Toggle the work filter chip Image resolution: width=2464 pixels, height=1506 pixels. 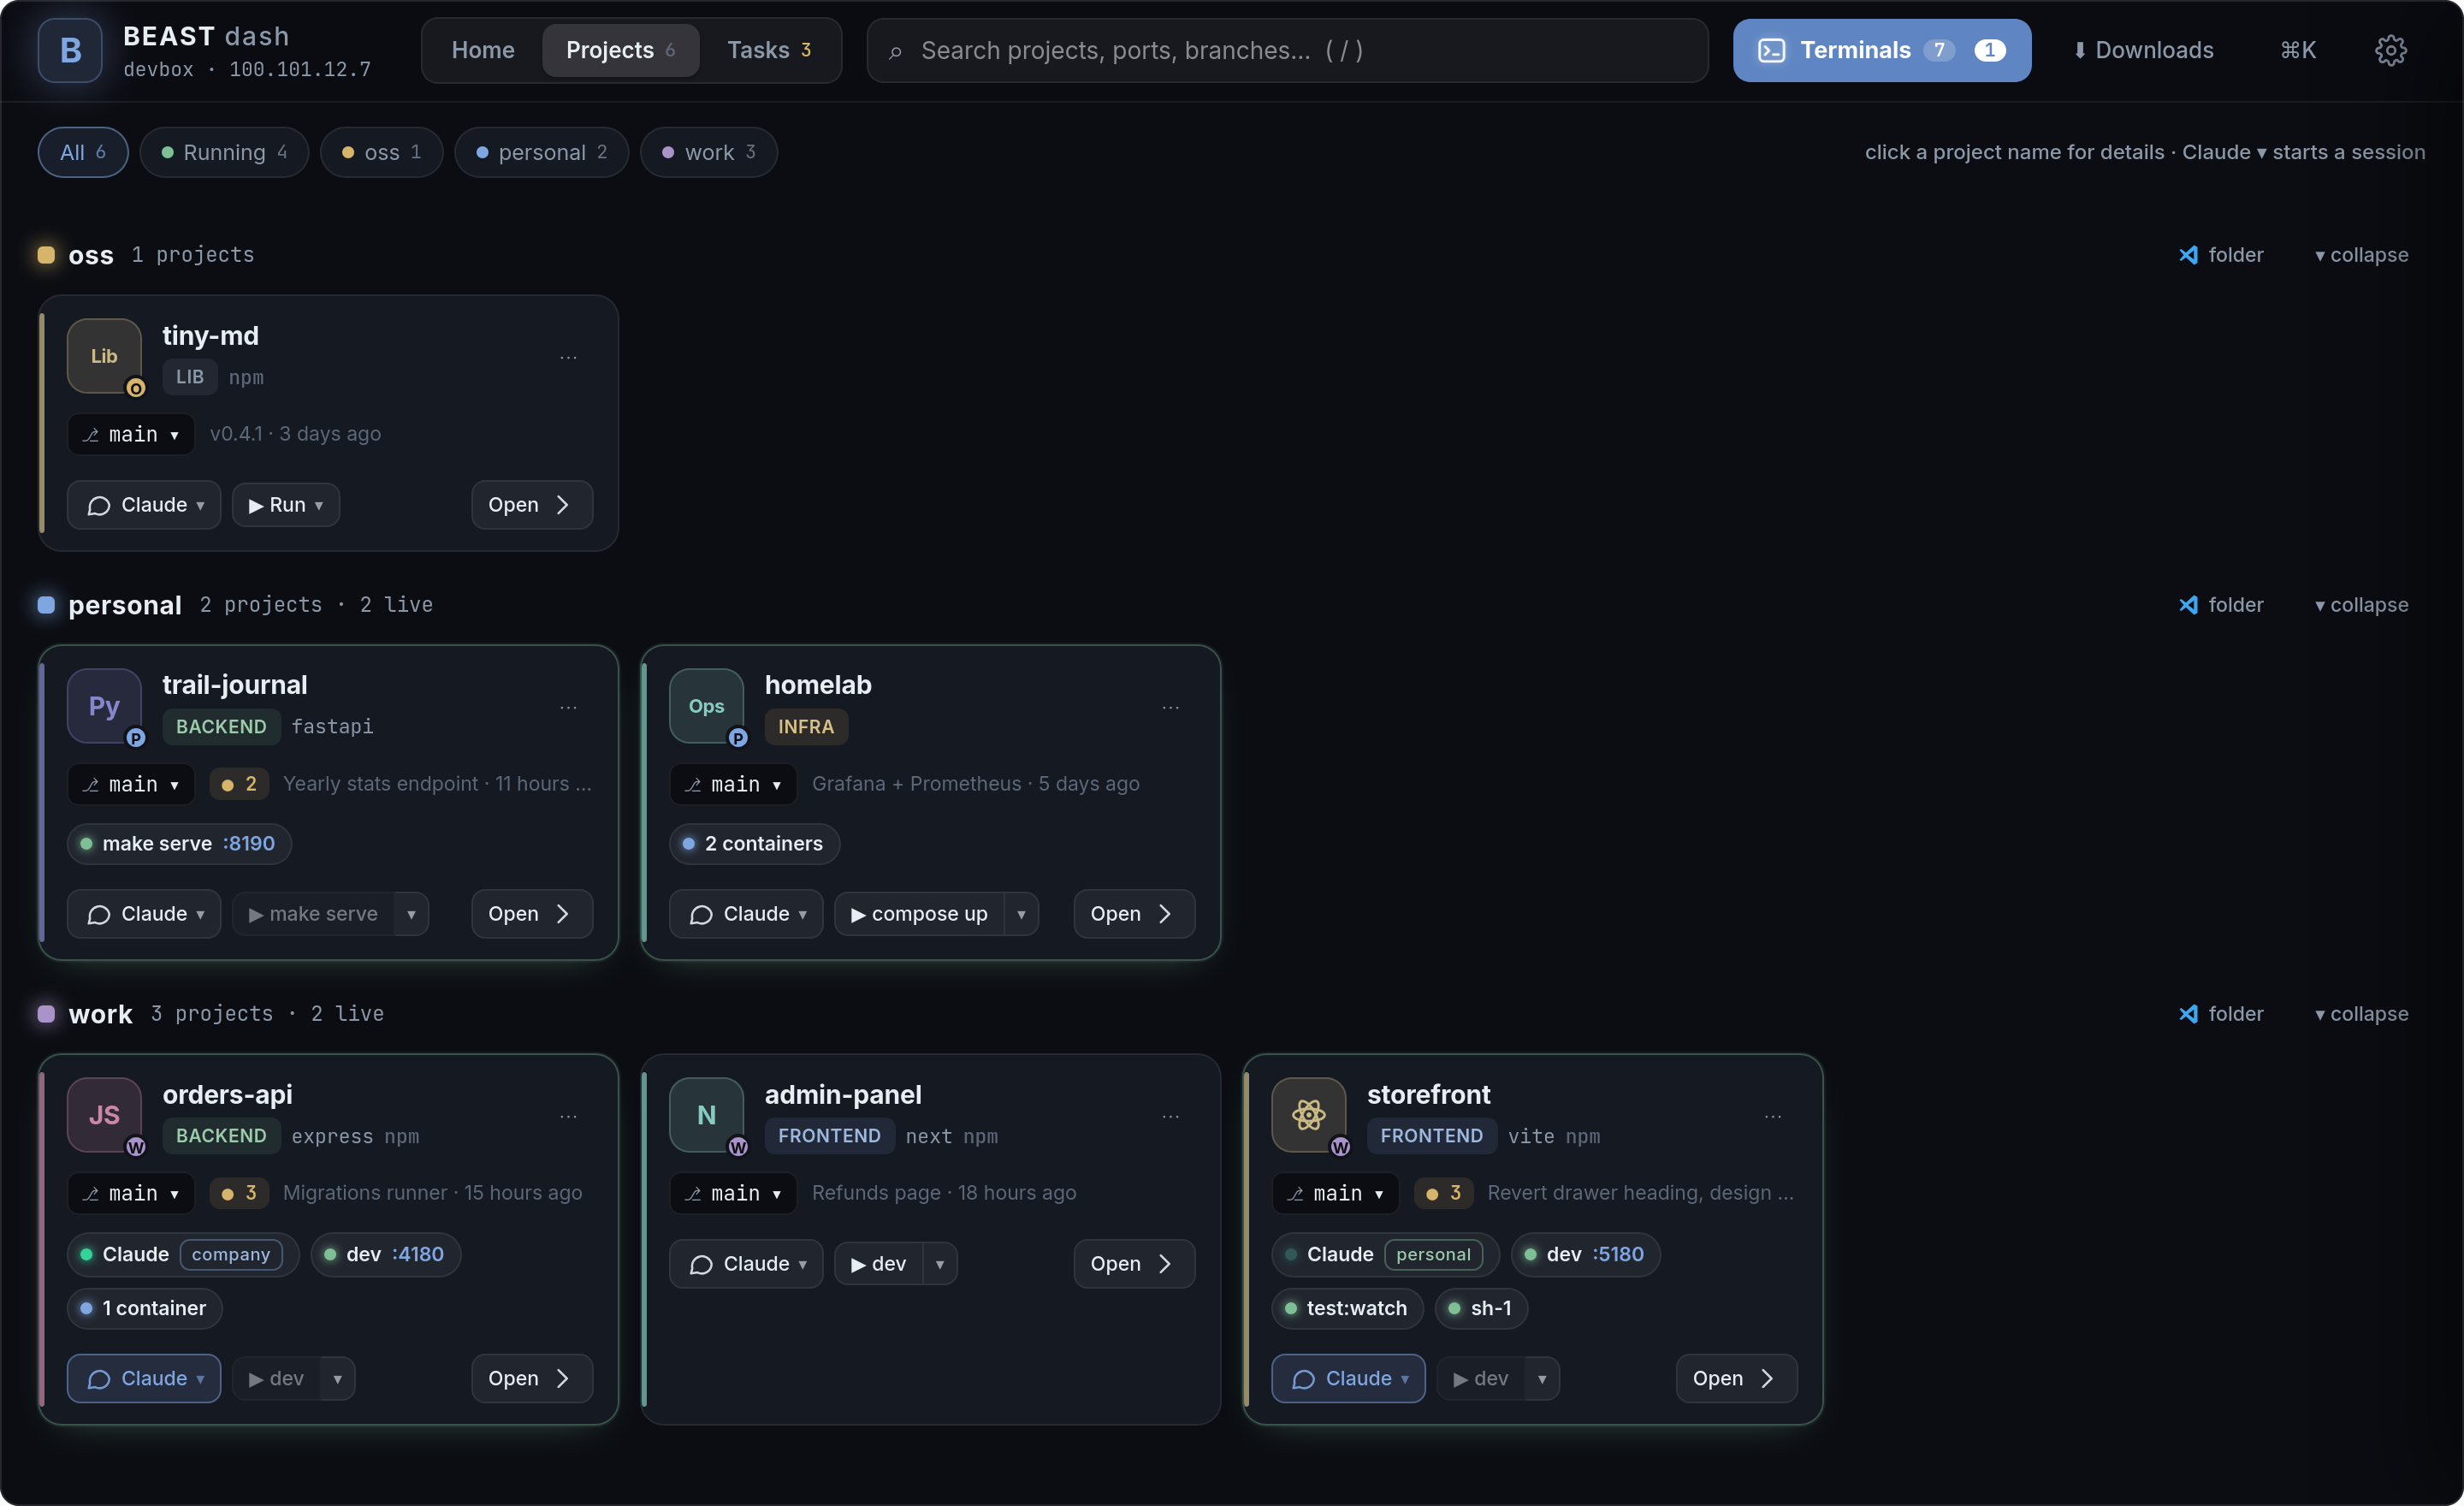coord(708,152)
